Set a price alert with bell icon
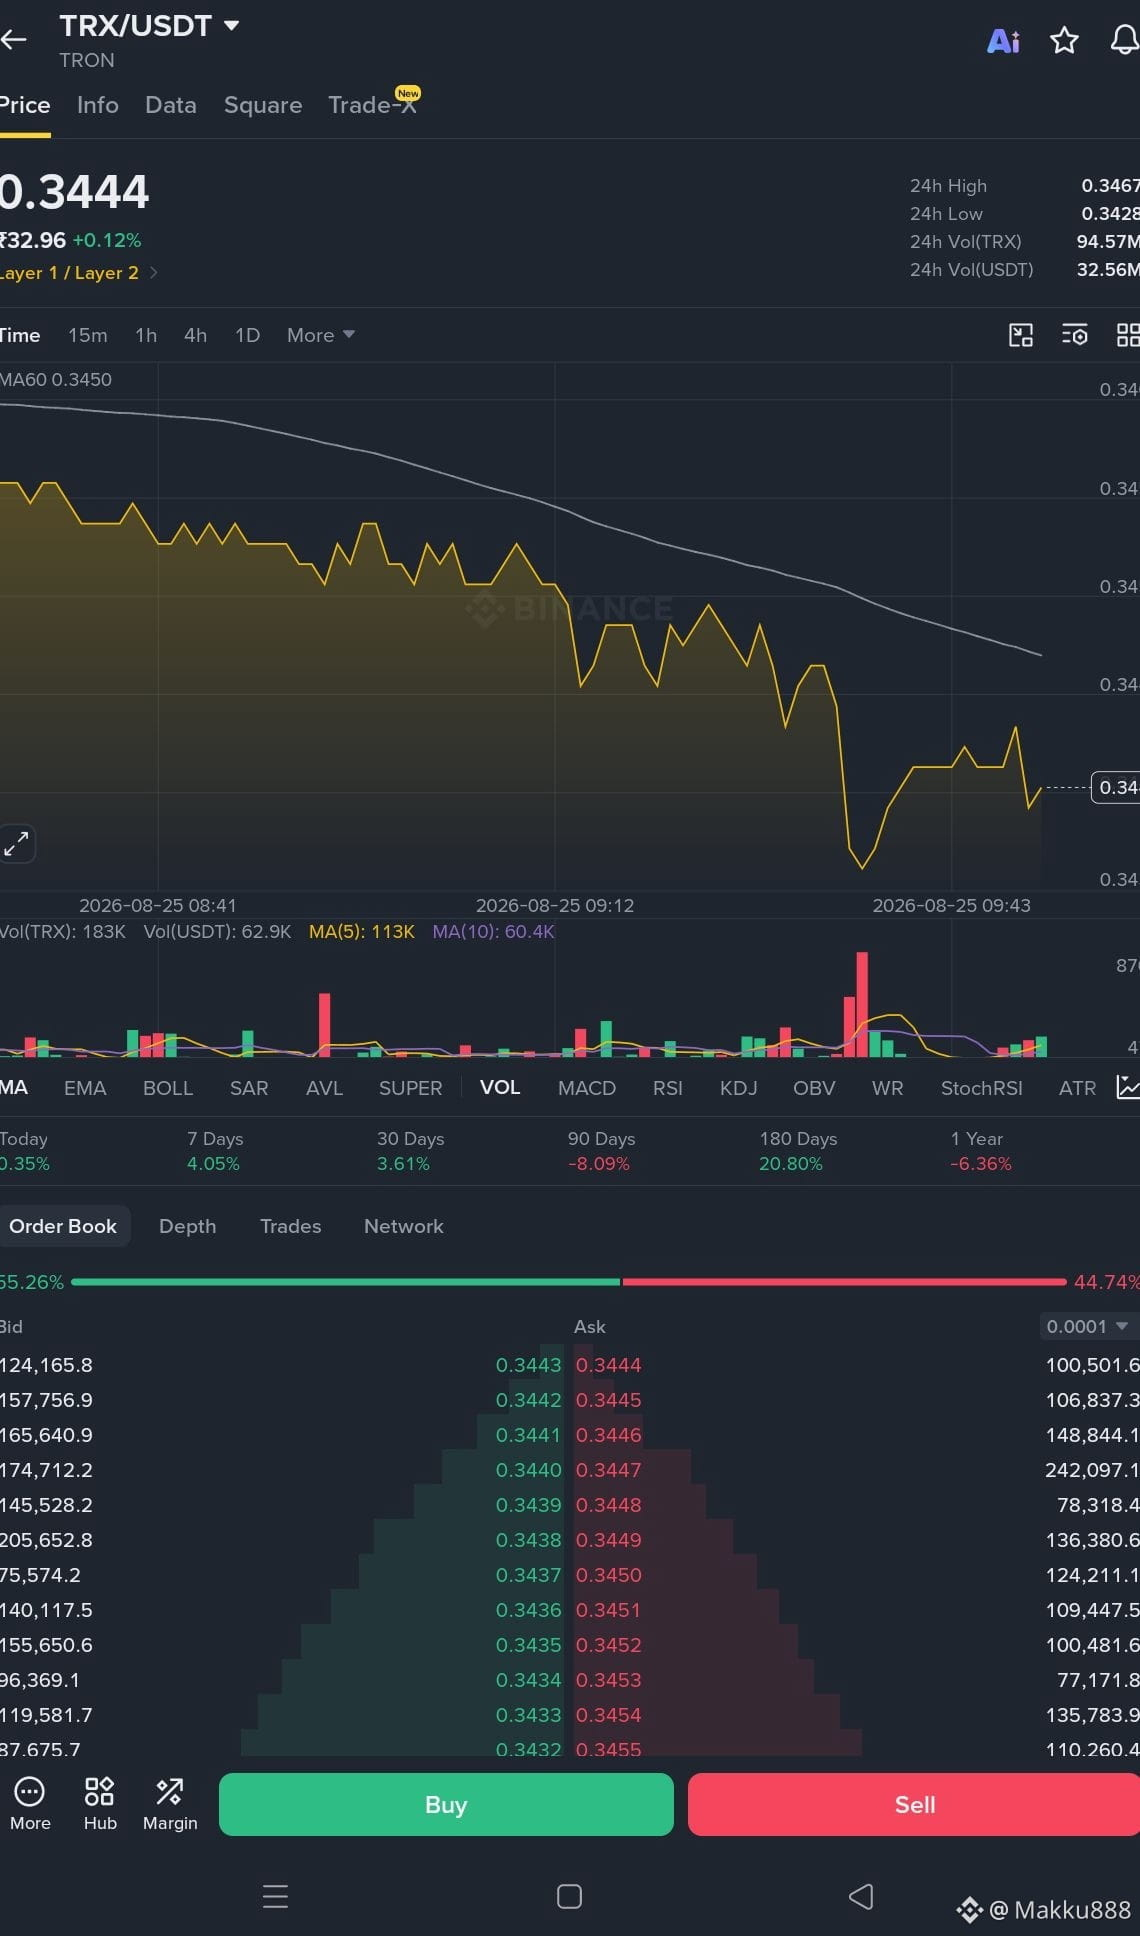The height and width of the screenshot is (1936, 1140). (1125, 40)
